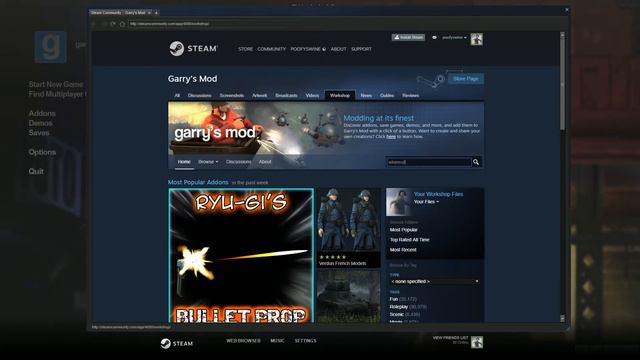Click the Your Workshop Files preview image
Image resolution: width=640 pixels, height=360 pixels.
click(398, 202)
